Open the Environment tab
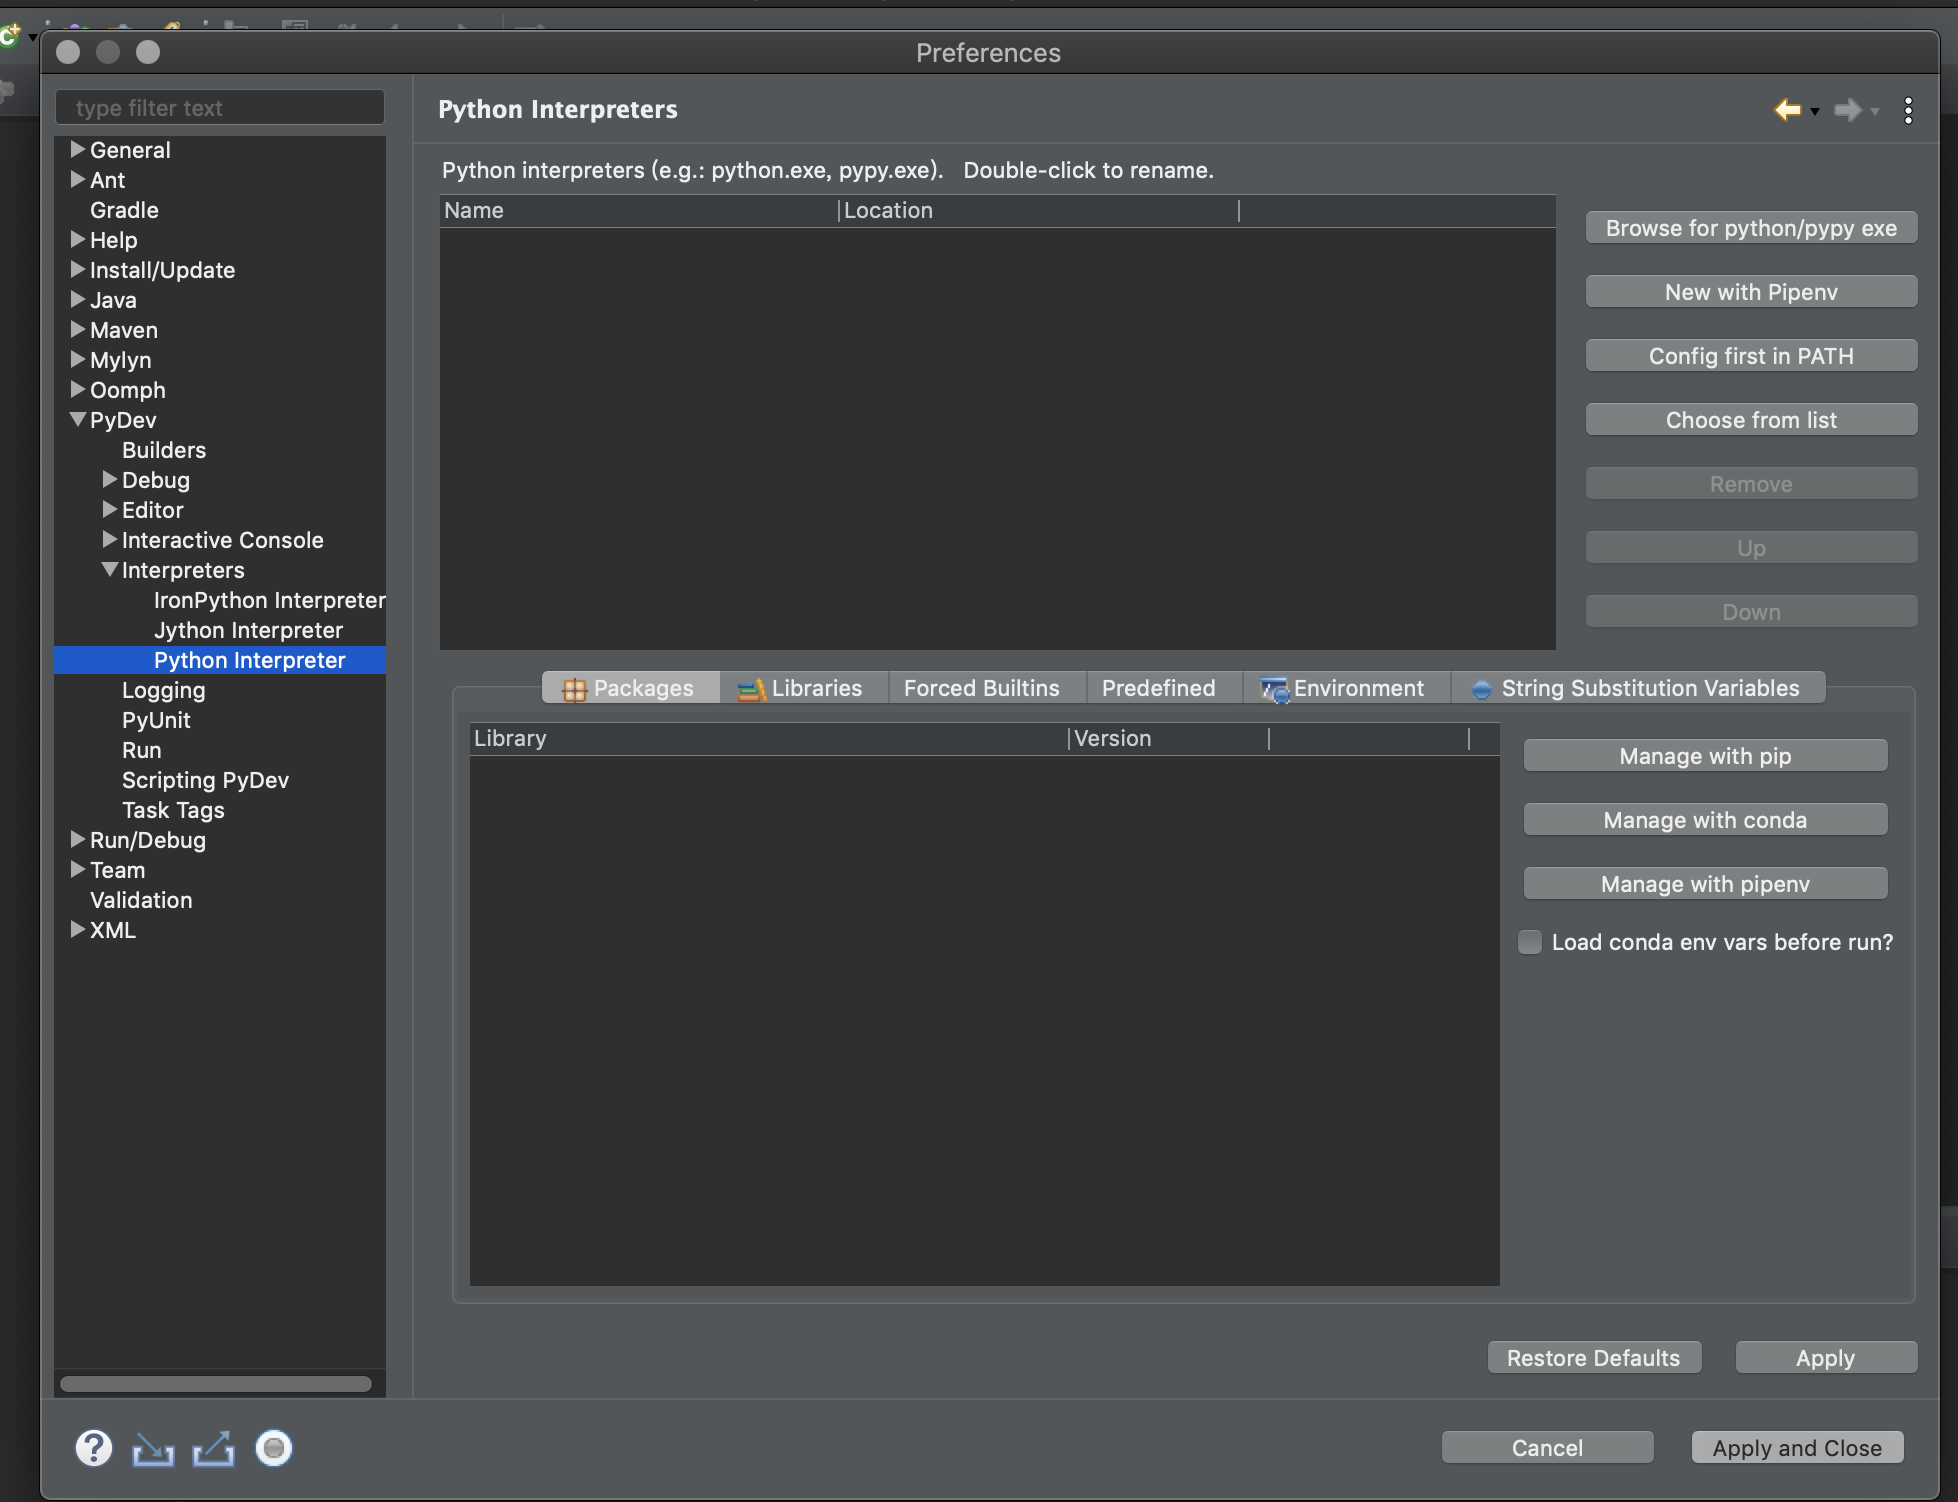The width and height of the screenshot is (1958, 1502). tap(1344, 688)
